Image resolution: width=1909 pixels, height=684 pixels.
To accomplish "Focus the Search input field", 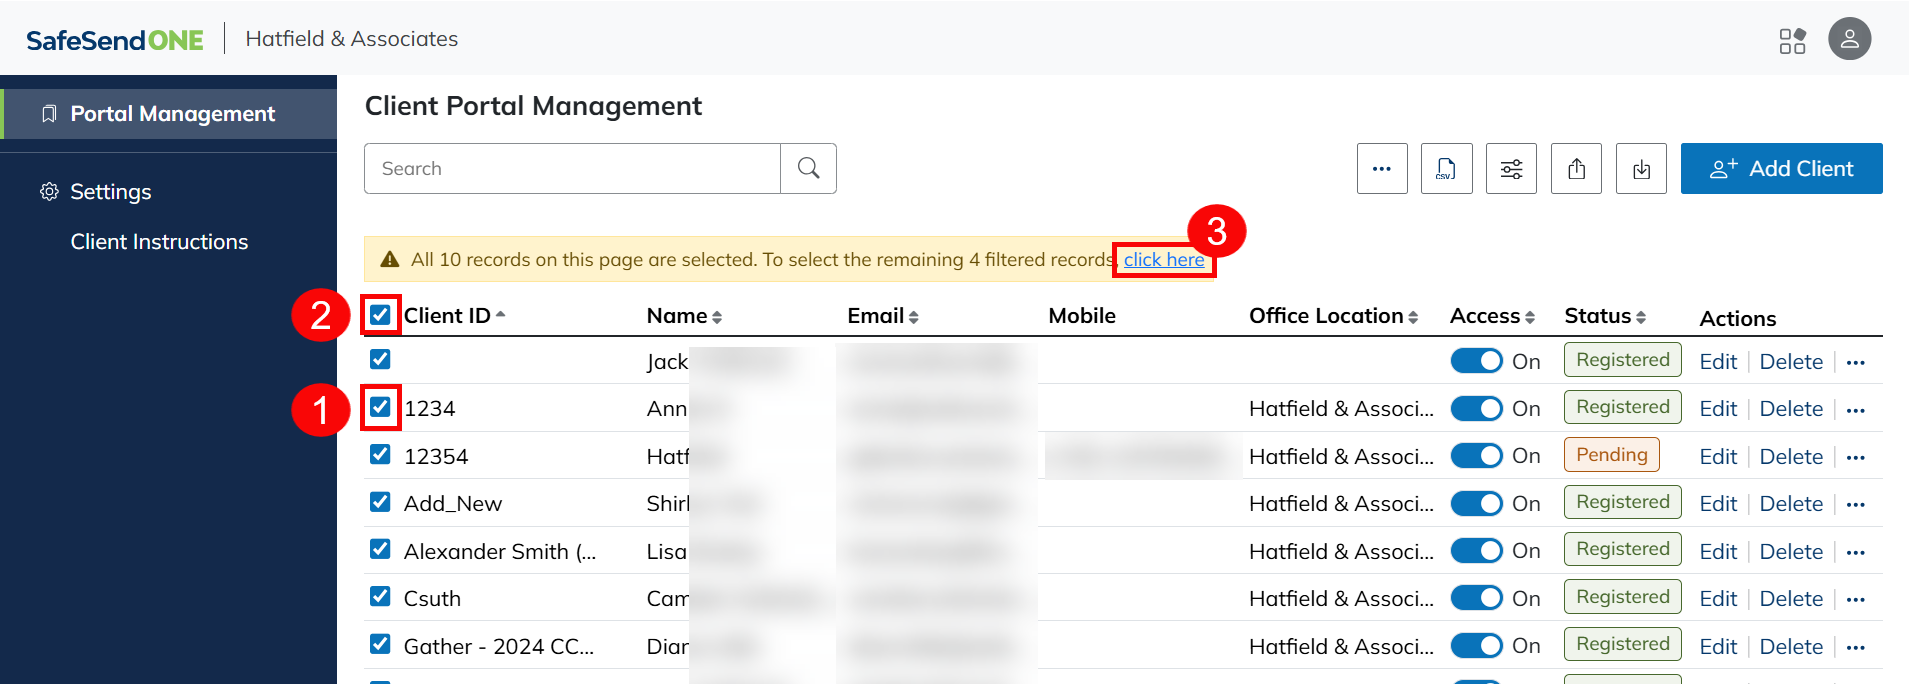I will [x=572, y=169].
